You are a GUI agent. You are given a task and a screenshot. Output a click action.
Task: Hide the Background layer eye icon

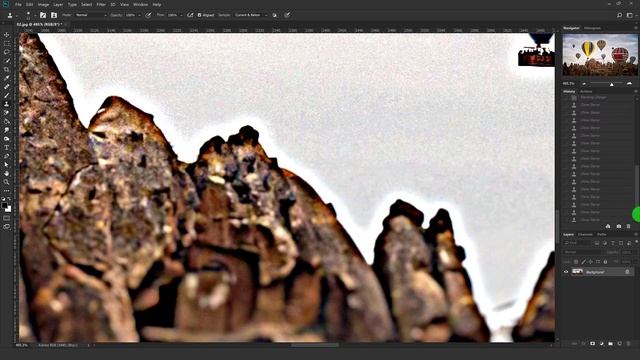(566, 272)
